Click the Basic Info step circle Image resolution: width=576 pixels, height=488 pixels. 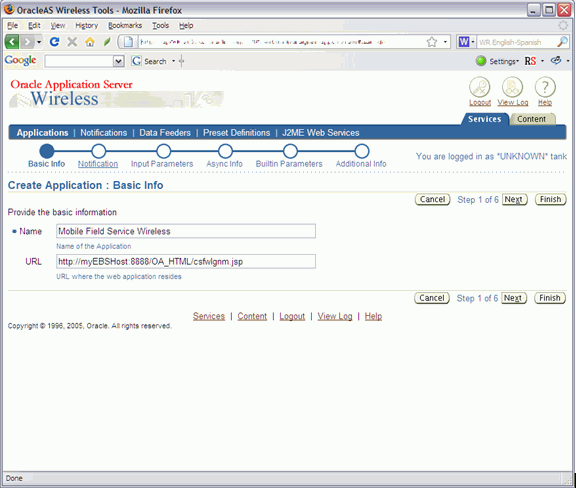coord(47,151)
